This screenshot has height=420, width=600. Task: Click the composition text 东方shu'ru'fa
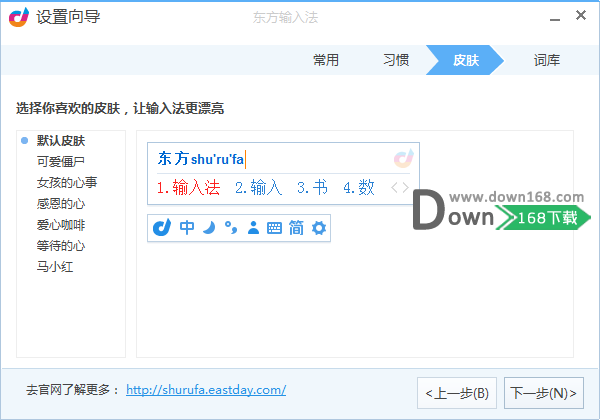pos(201,159)
